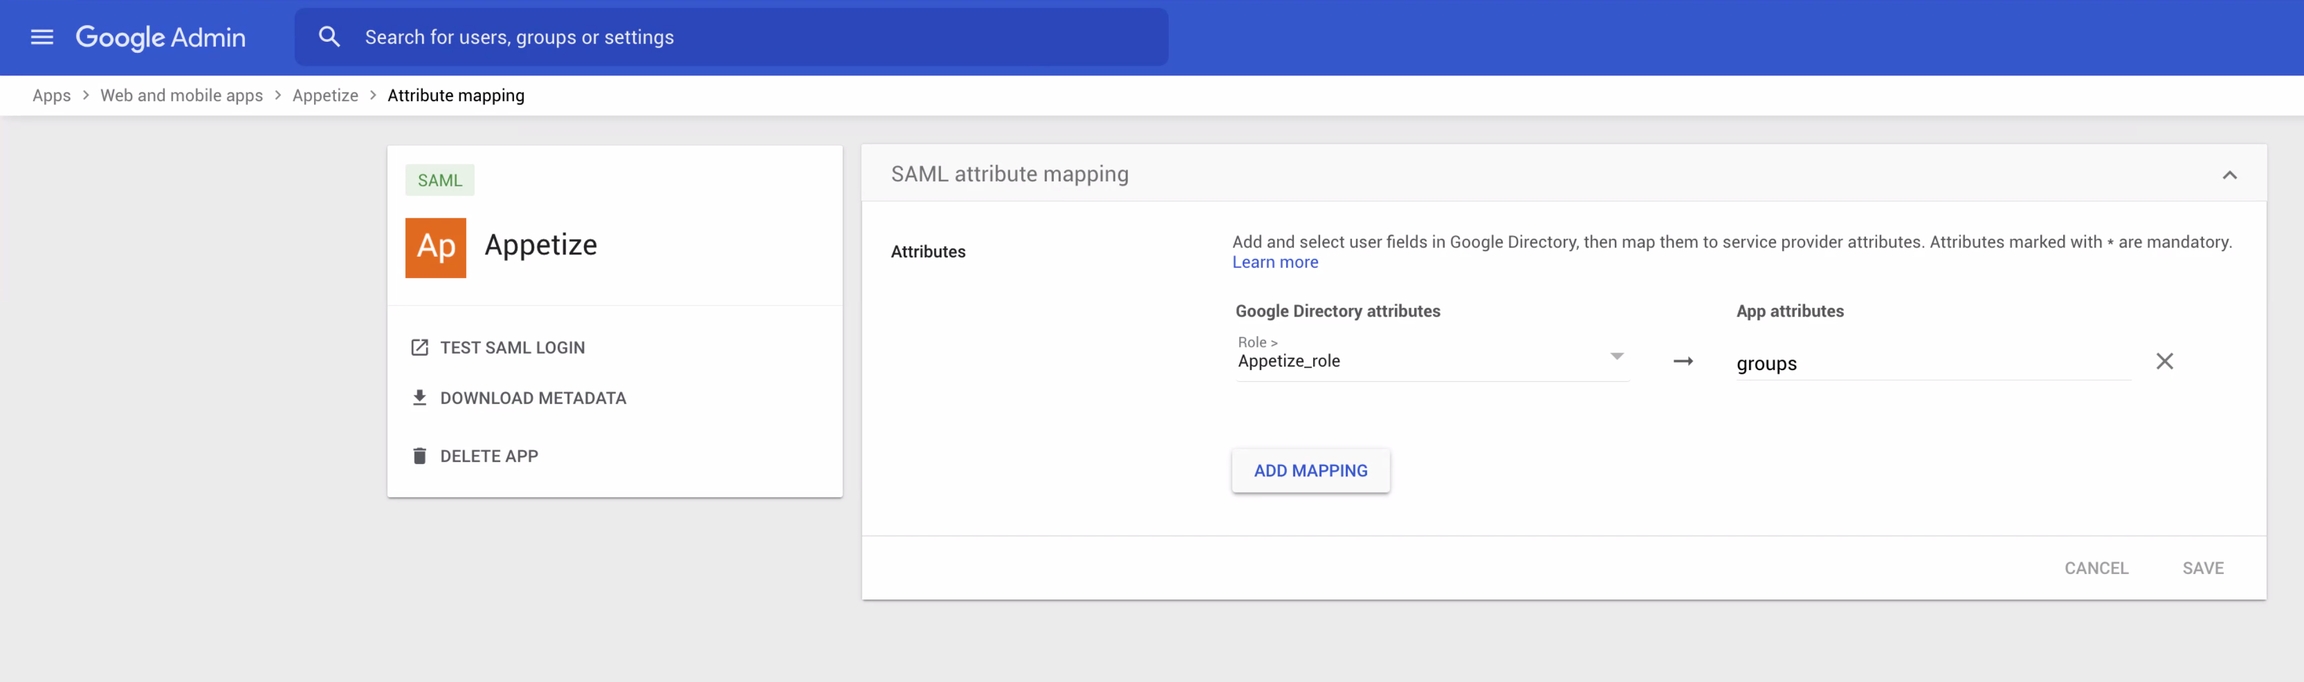Click the Delete App trash icon
The width and height of the screenshot is (2304, 682).
(419, 456)
